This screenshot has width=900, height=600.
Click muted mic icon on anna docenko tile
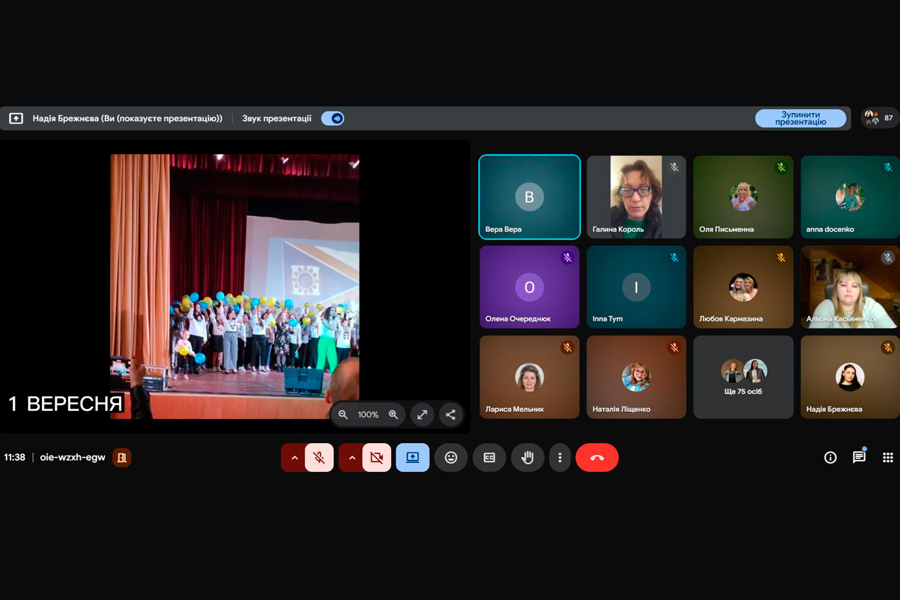pos(888,168)
